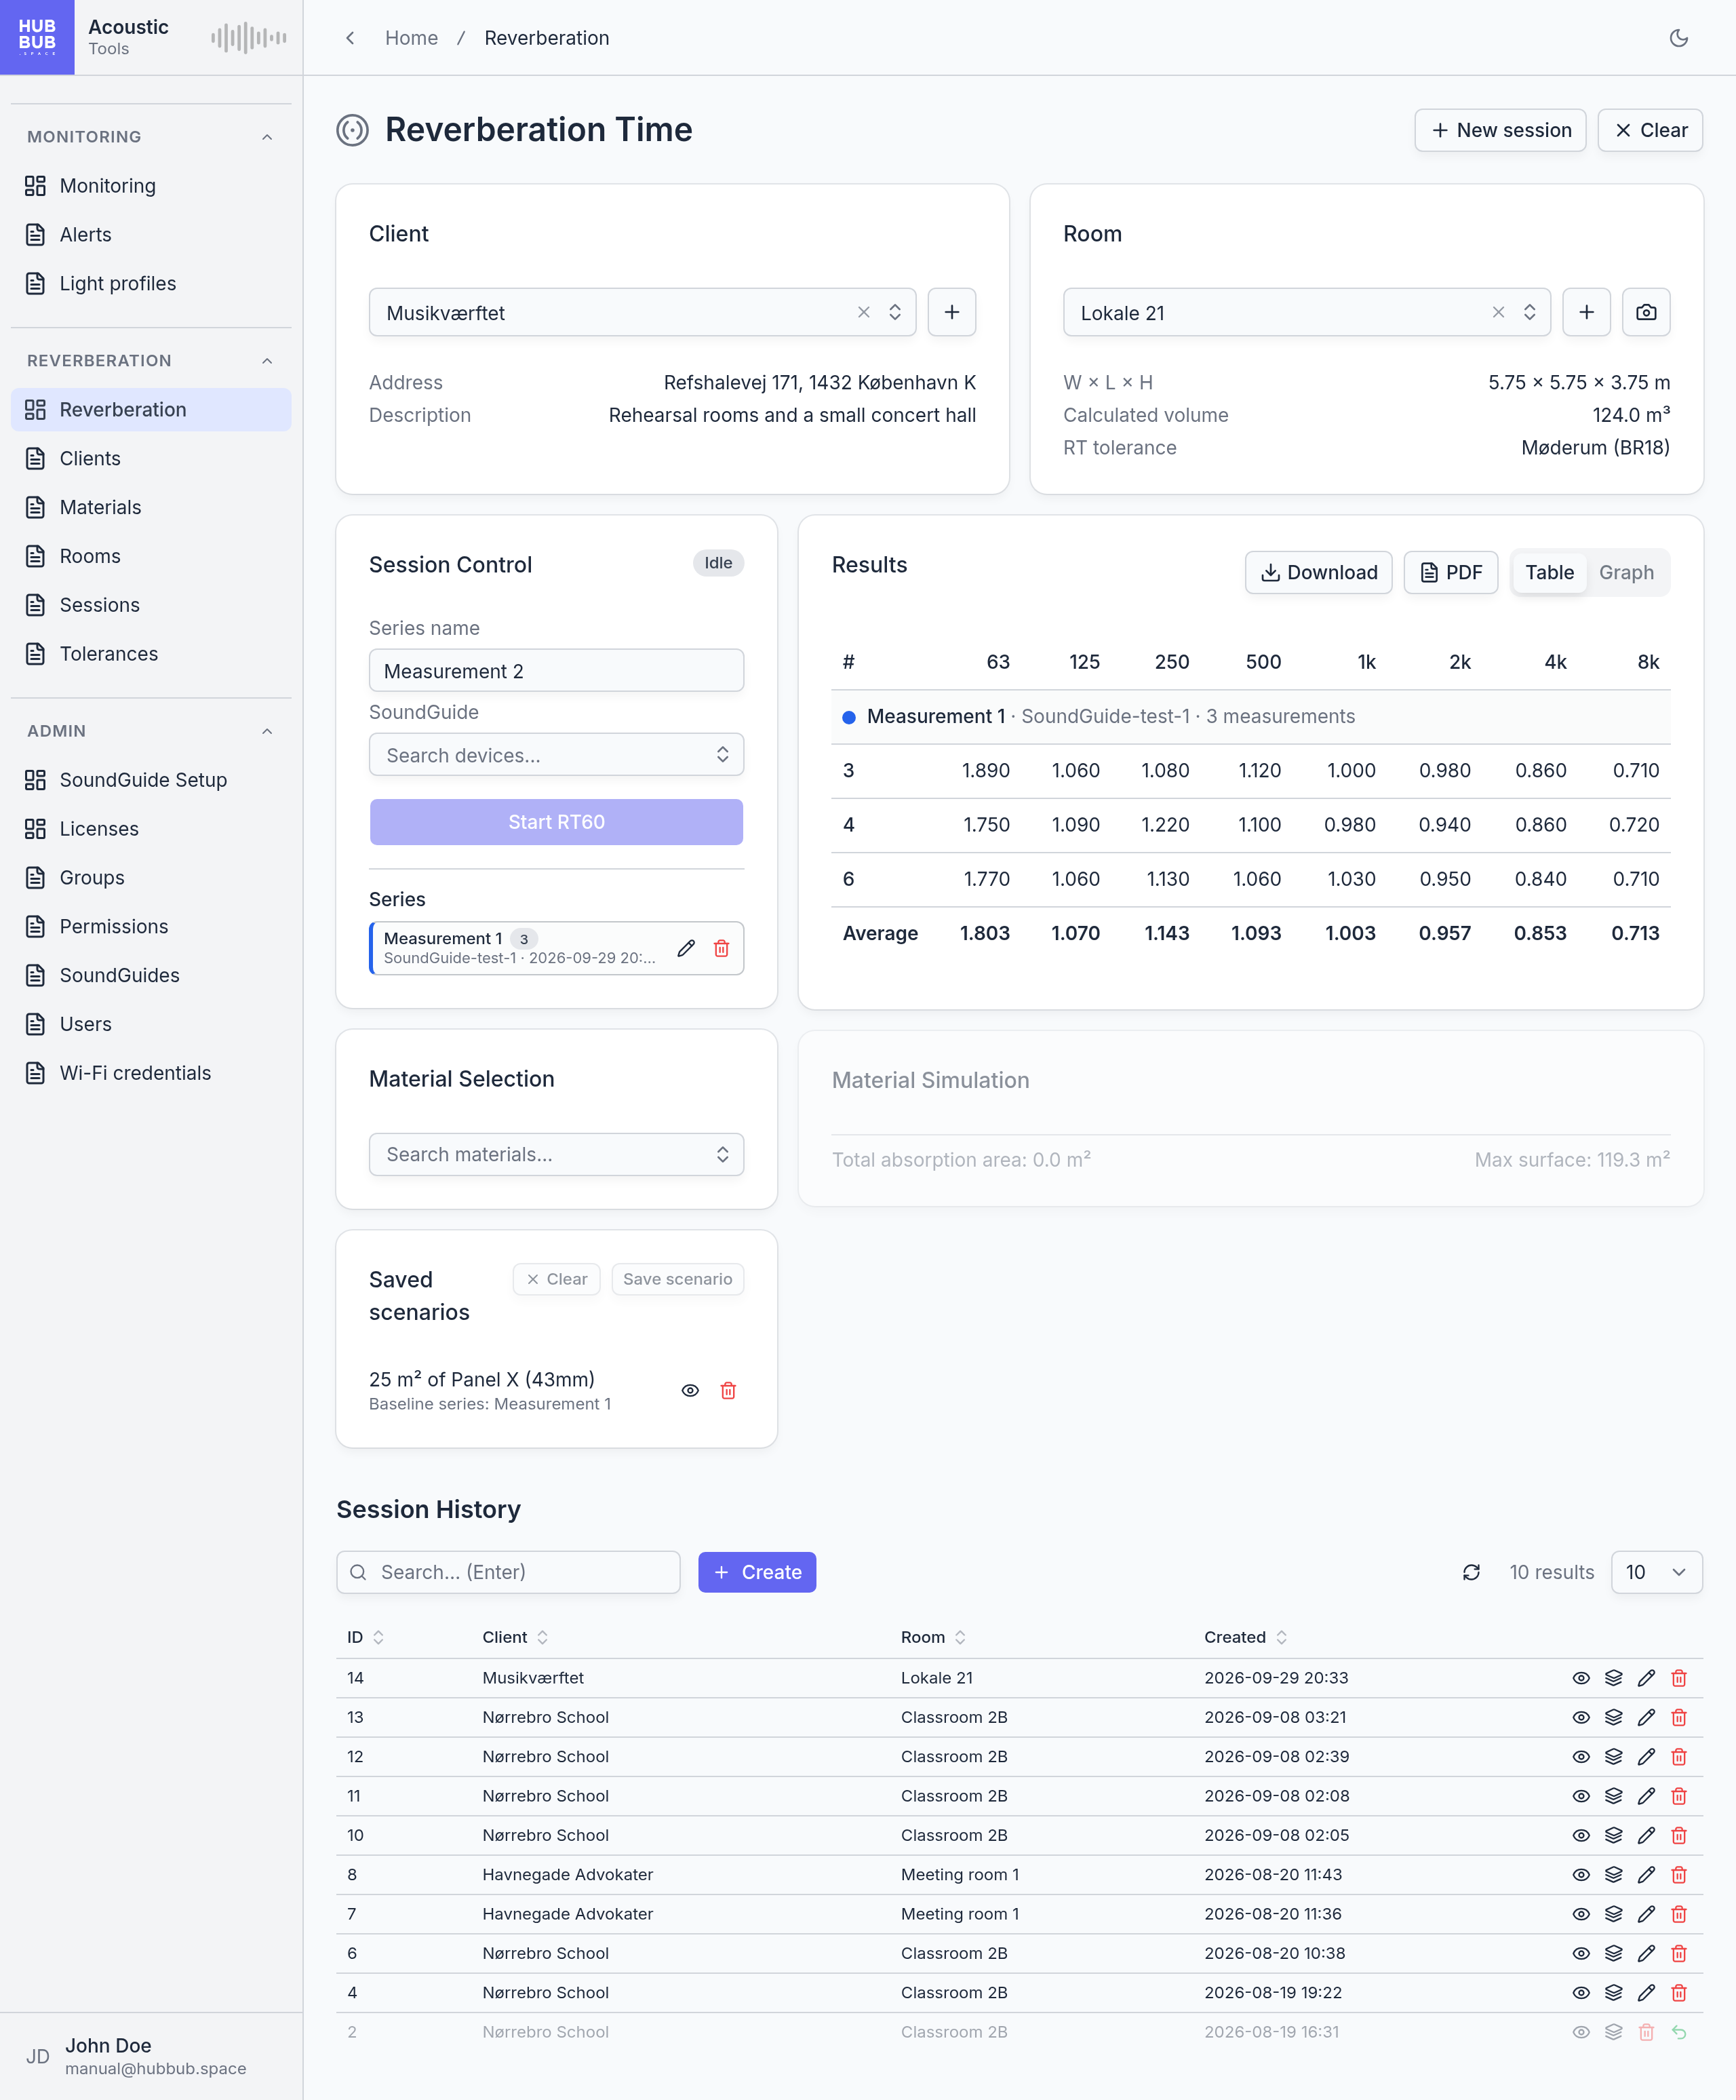Sort session history by Created
The height and width of the screenshot is (2100, 1736).
(1245, 1637)
